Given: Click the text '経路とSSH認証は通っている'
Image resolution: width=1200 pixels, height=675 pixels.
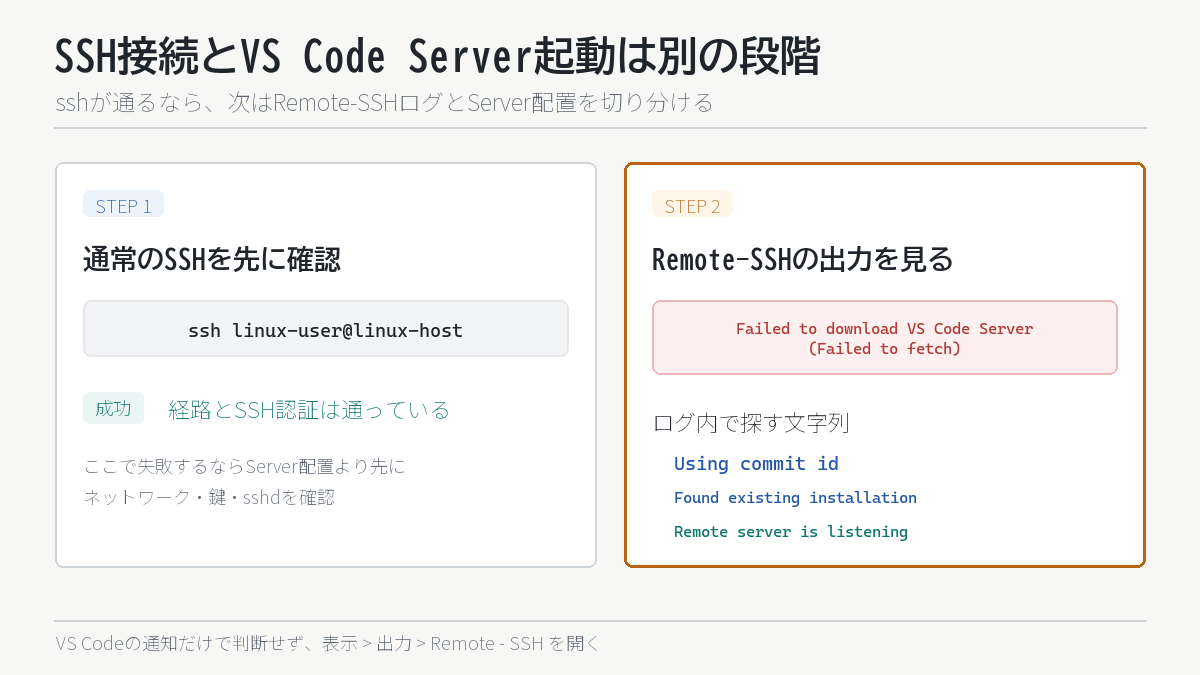Looking at the screenshot, I should click(309, 409).
